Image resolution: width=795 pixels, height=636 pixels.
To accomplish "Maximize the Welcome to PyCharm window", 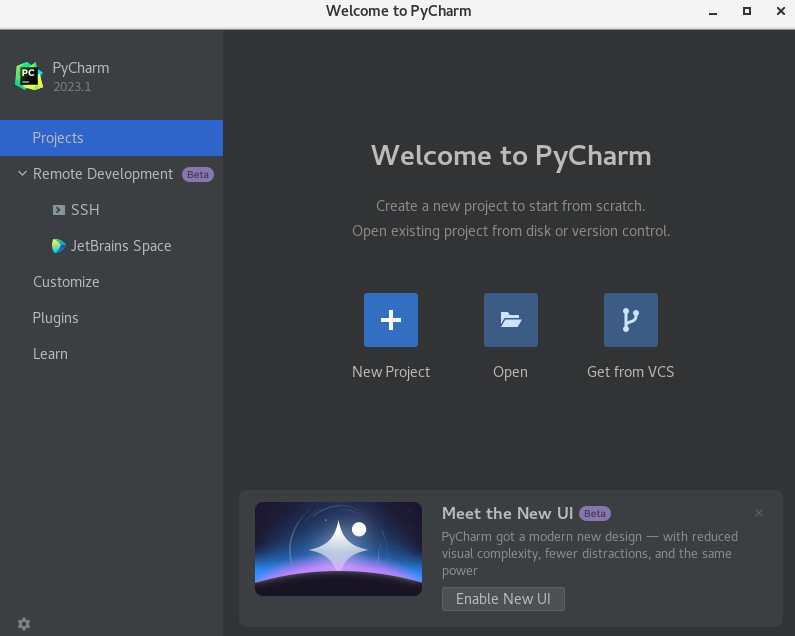I will pos(747,11).
